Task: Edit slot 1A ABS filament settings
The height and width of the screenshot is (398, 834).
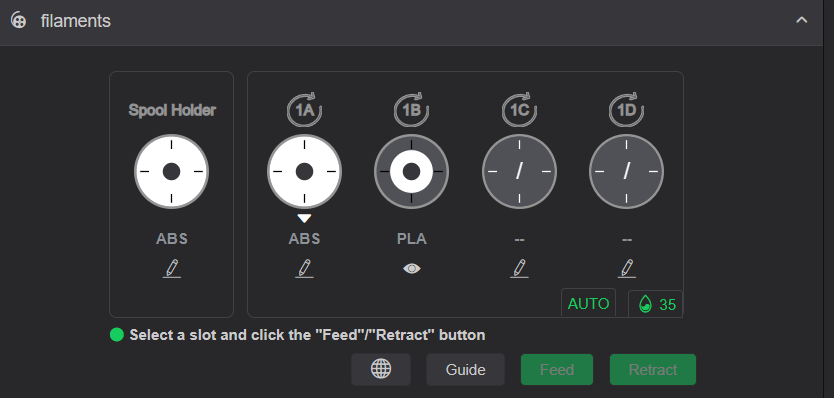Action: [304, 269]
